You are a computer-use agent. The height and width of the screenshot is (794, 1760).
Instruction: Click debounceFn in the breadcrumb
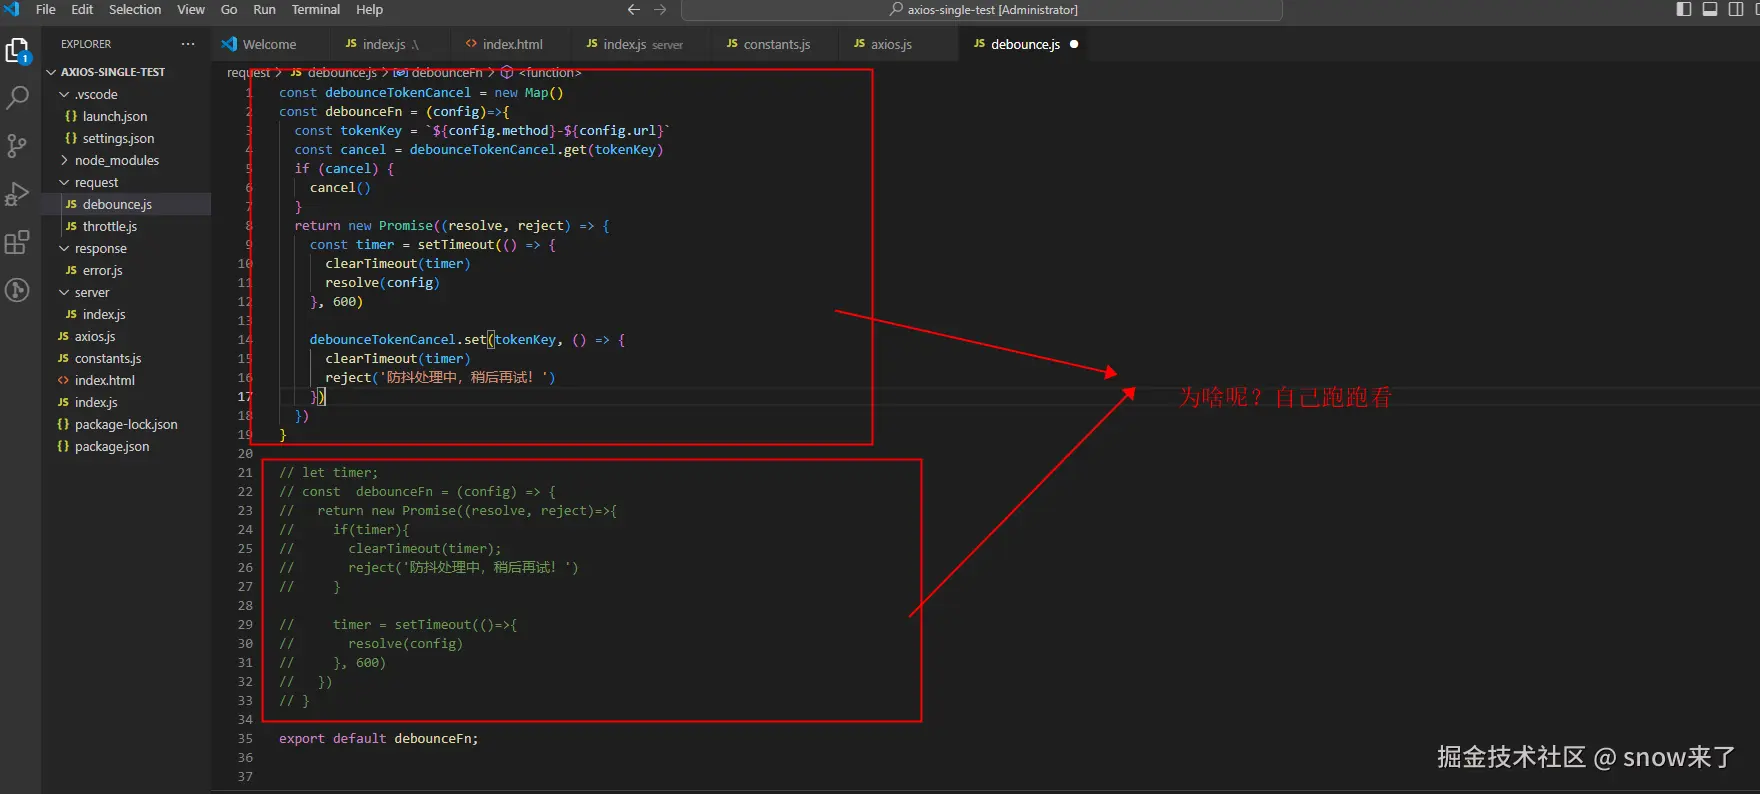(x=446, y=72)
